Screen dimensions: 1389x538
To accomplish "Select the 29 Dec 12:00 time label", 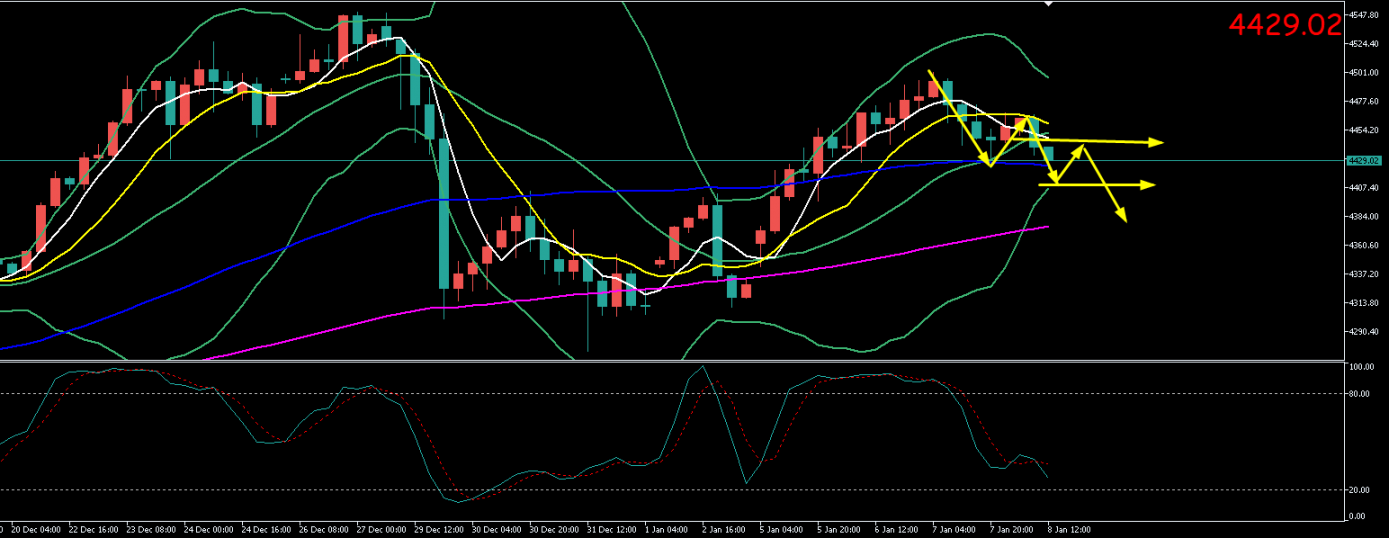I will click(438, 528).
